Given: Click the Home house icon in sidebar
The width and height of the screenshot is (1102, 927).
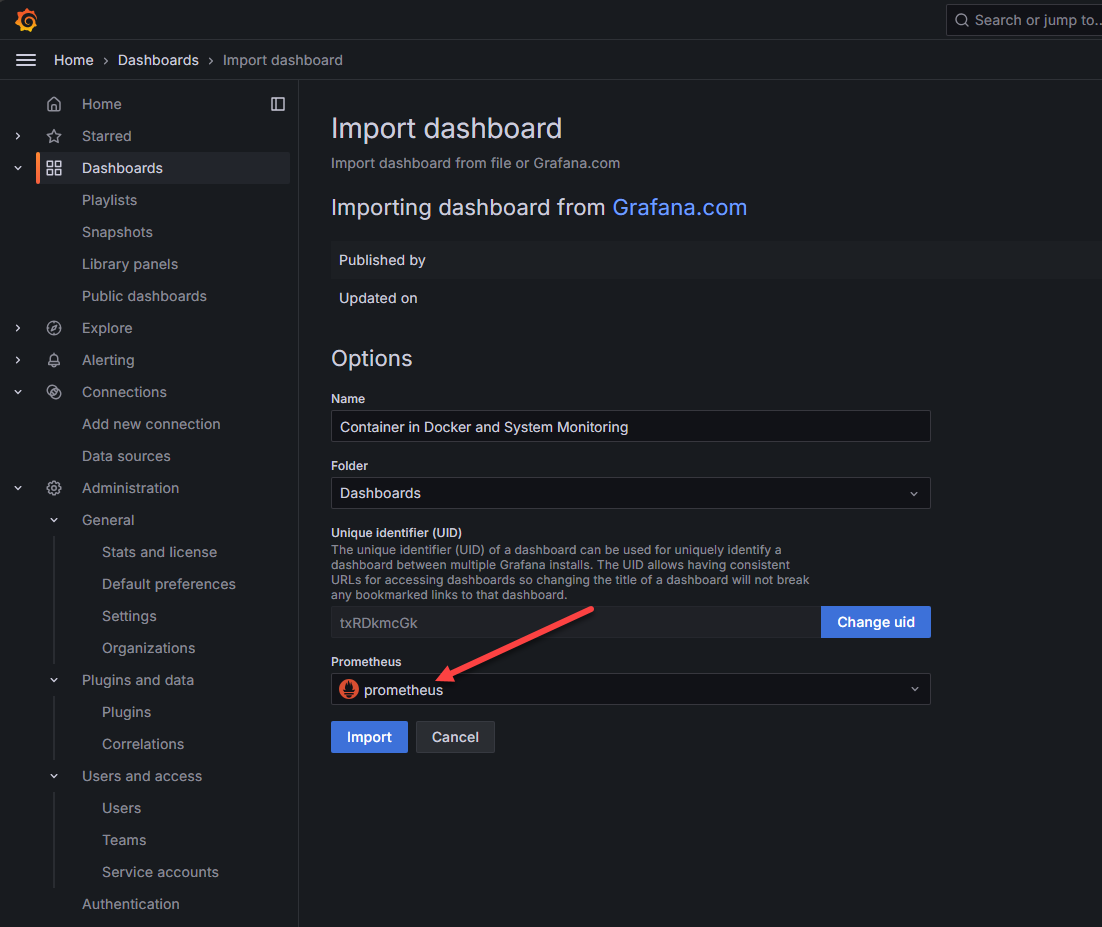Looking at the screenshot, I should tap(54, 104).
